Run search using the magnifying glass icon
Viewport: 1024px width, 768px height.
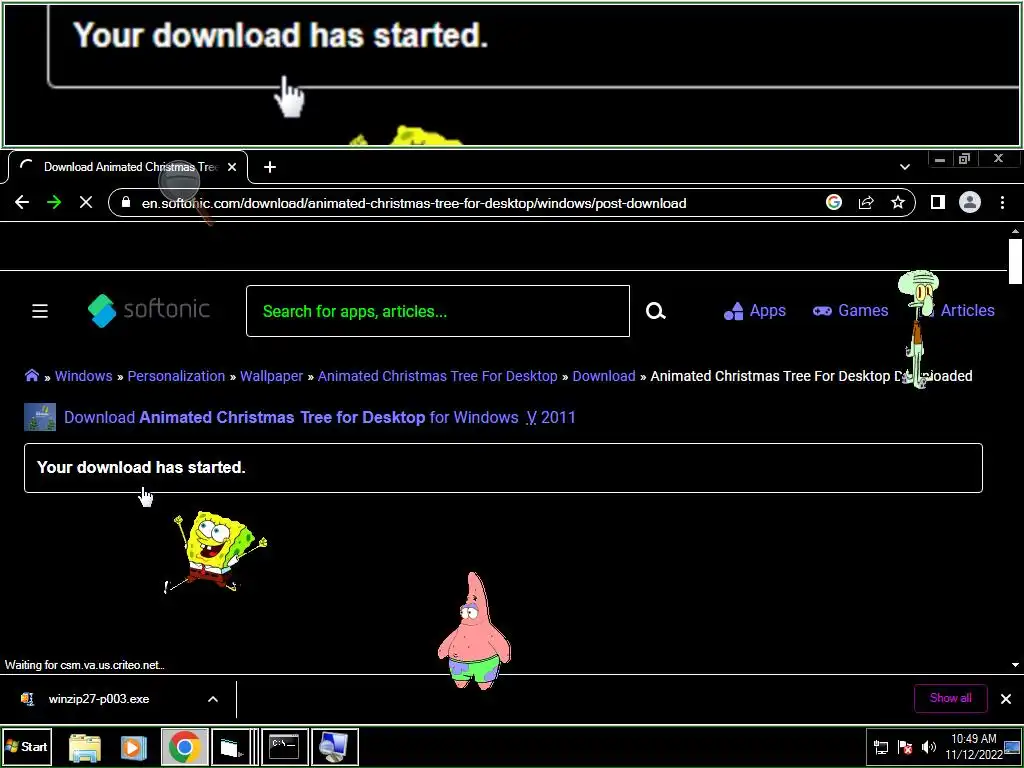tap(656, 311)
